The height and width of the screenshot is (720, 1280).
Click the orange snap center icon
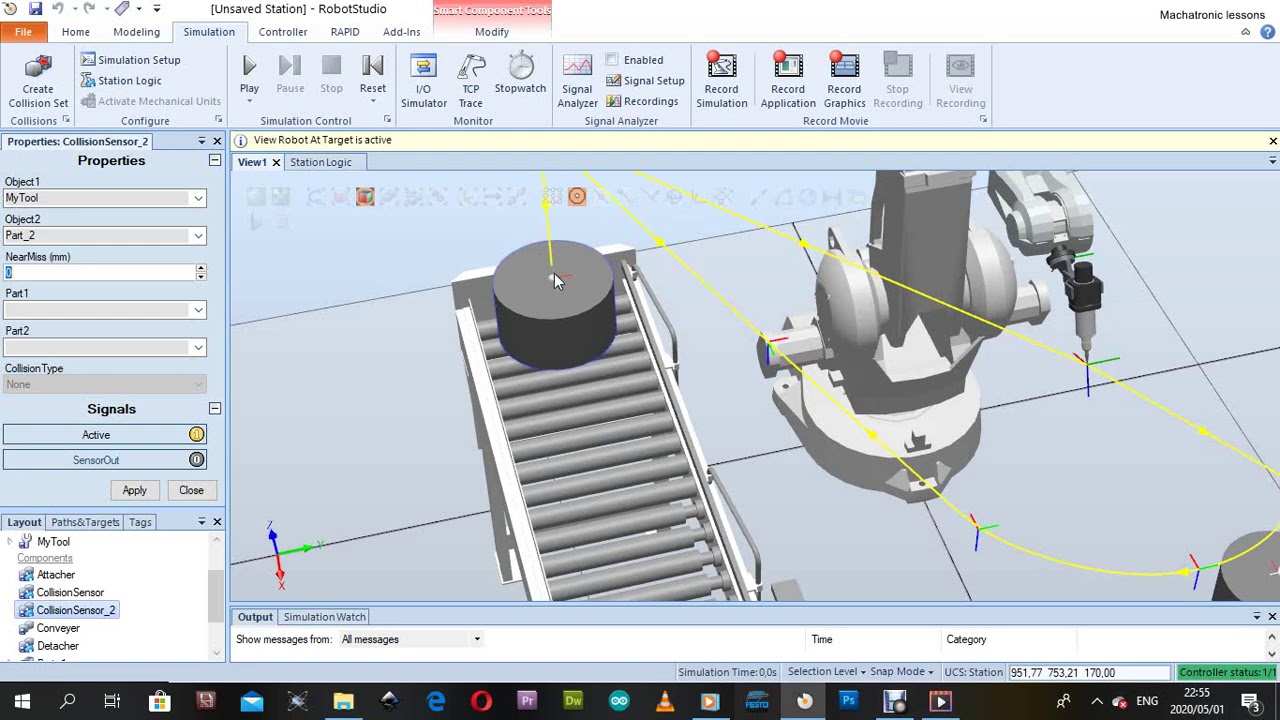click(x=577, y=197)
